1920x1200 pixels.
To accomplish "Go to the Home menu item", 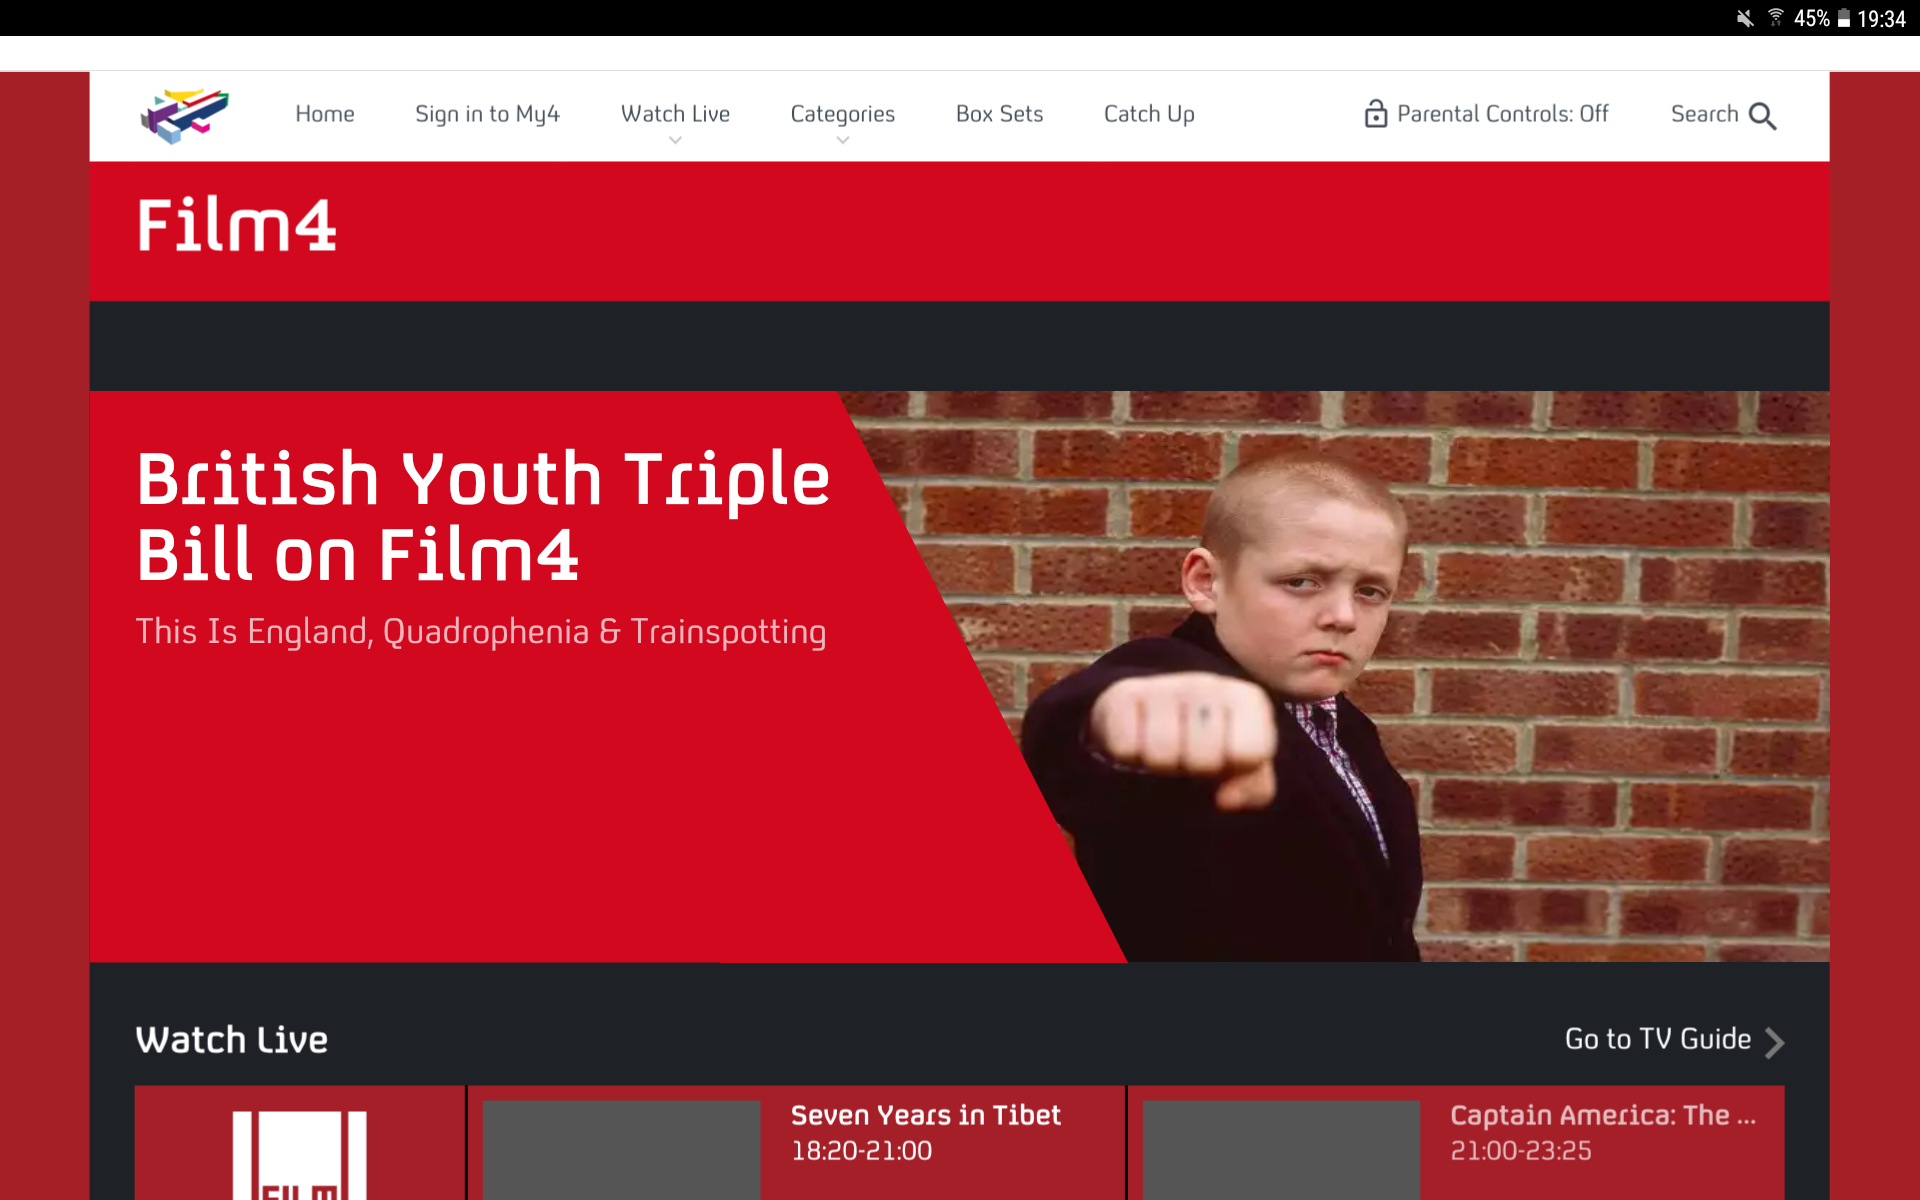I will coord(325,114).
